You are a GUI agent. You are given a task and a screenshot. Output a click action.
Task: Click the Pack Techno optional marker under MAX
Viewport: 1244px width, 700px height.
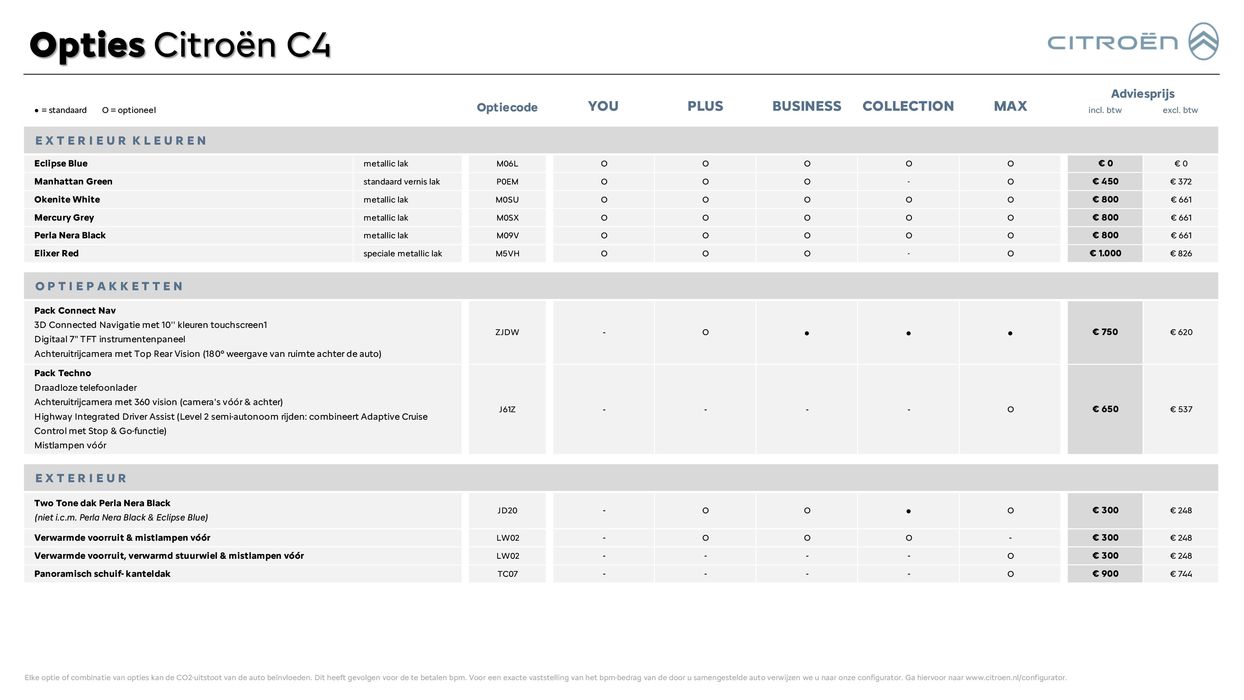[1010, 410]
